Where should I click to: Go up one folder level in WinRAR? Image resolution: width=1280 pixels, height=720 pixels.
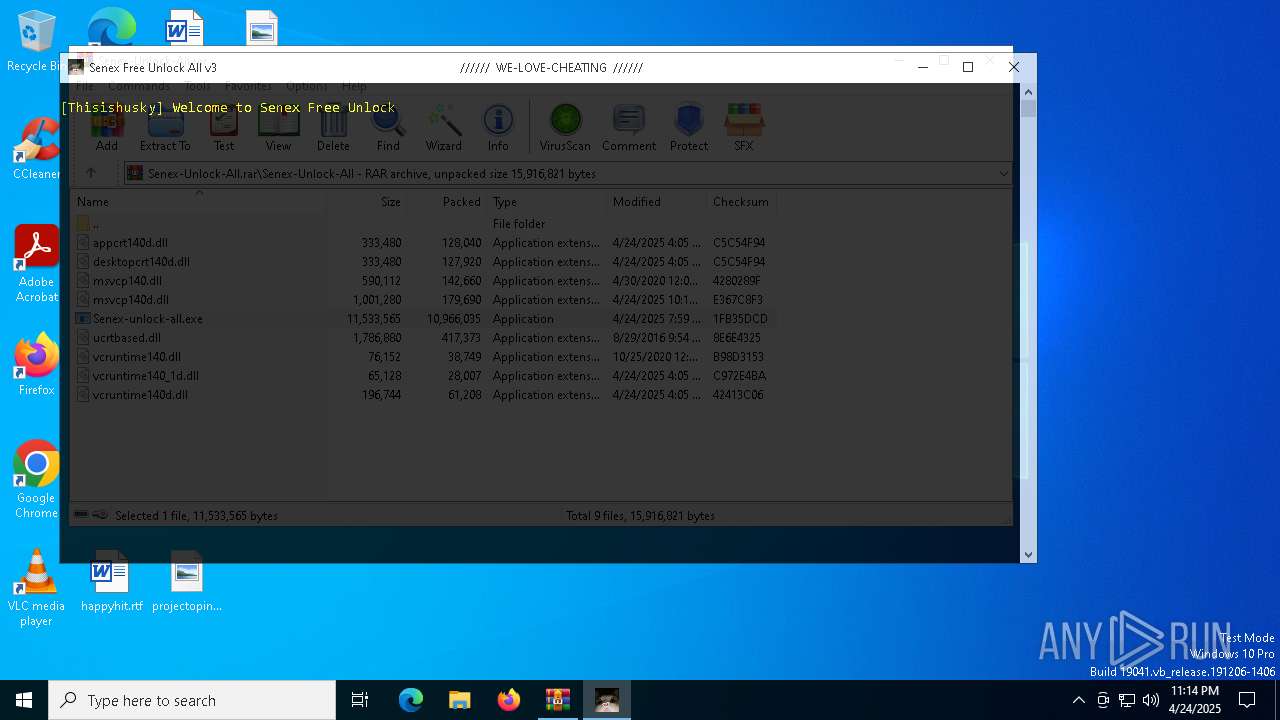(91, 173)
